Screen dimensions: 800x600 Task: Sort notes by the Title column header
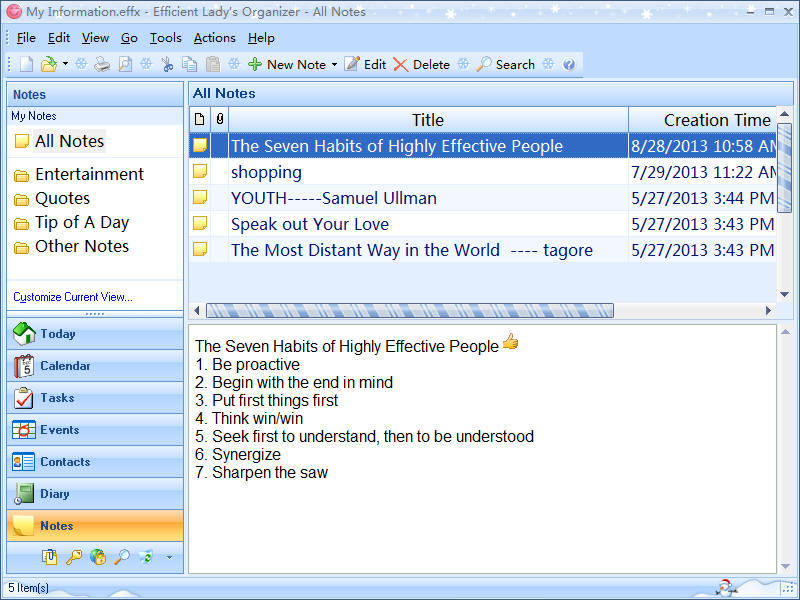[x=428, y=120]
